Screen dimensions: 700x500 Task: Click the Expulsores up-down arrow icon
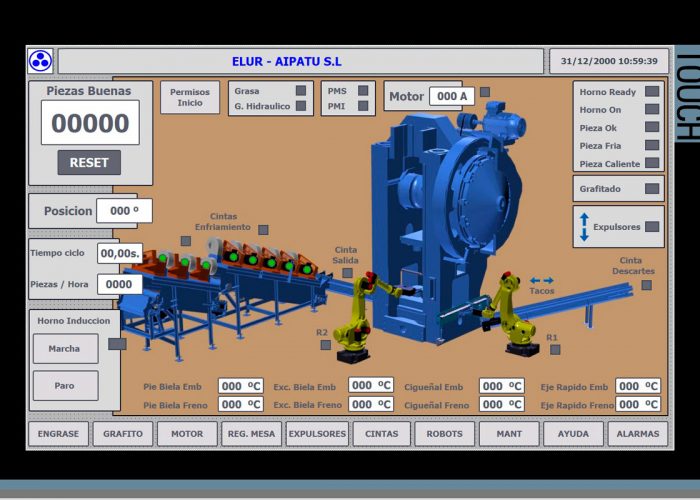[x=585, y=227]
